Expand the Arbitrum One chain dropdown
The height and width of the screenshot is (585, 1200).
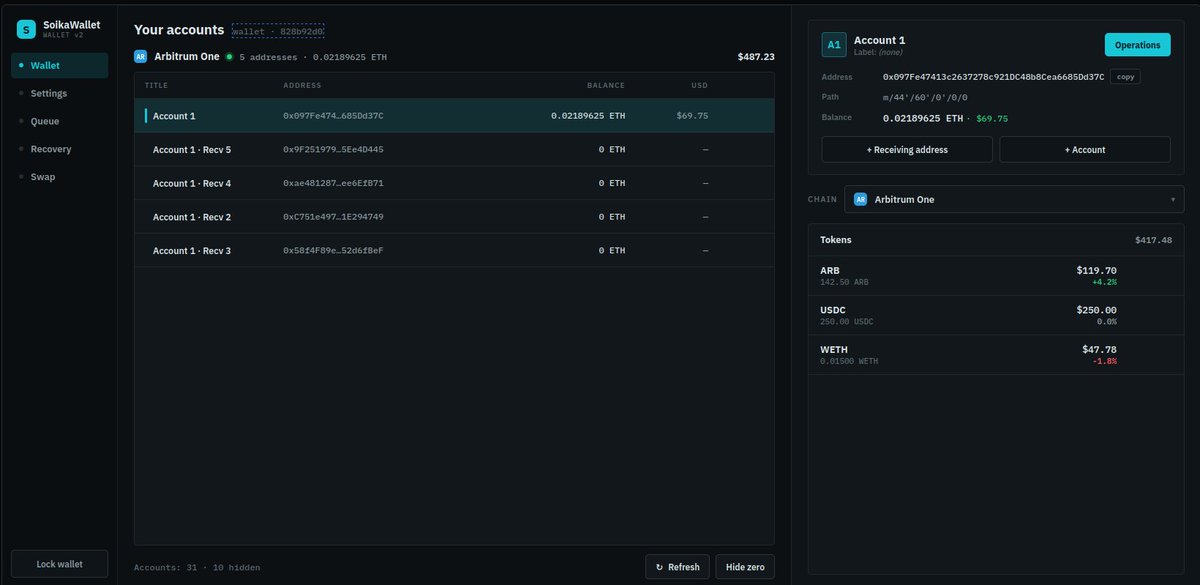(x=1014, y=199)
